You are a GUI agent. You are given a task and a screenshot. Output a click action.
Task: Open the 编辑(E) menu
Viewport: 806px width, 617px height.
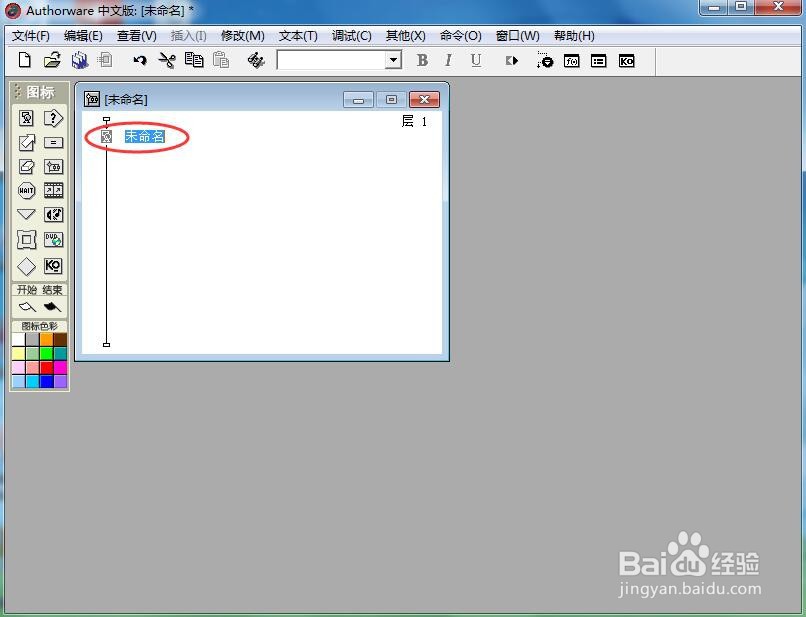coord(83,35)
